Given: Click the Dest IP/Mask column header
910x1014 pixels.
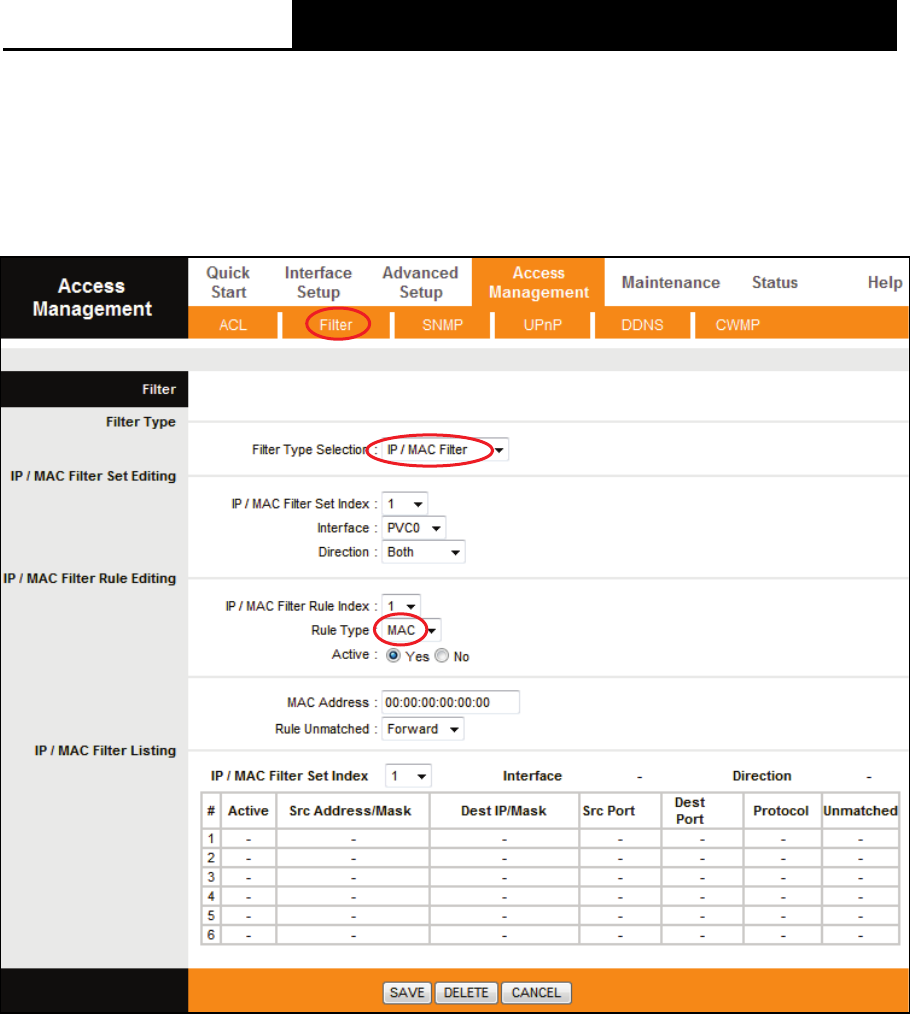Looking at the screenshot, I should click(504, 811).
